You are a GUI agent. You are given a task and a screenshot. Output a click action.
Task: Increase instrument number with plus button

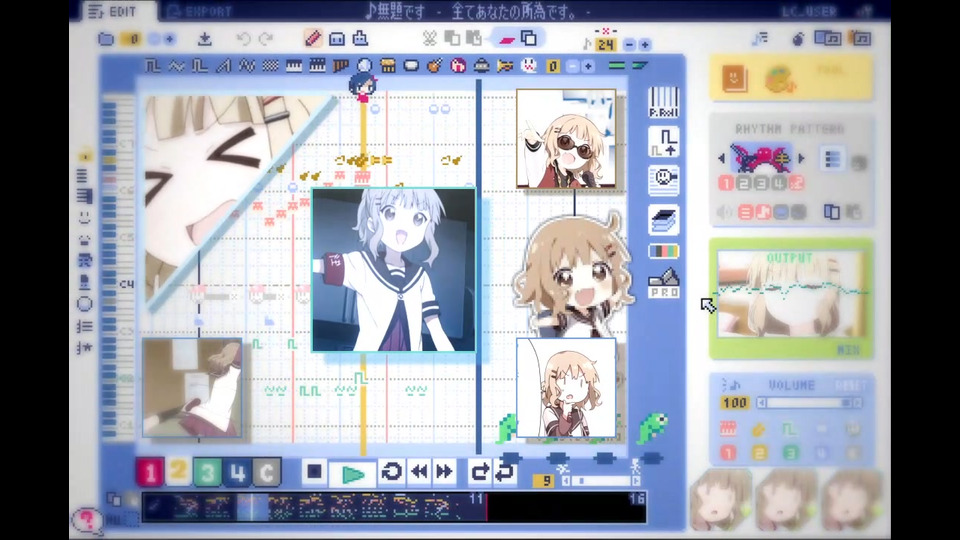pos(588,66)
